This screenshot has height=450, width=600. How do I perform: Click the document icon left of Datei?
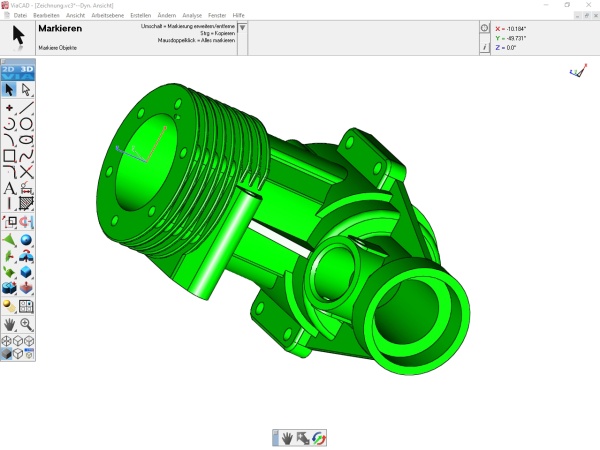coord(7,15)
